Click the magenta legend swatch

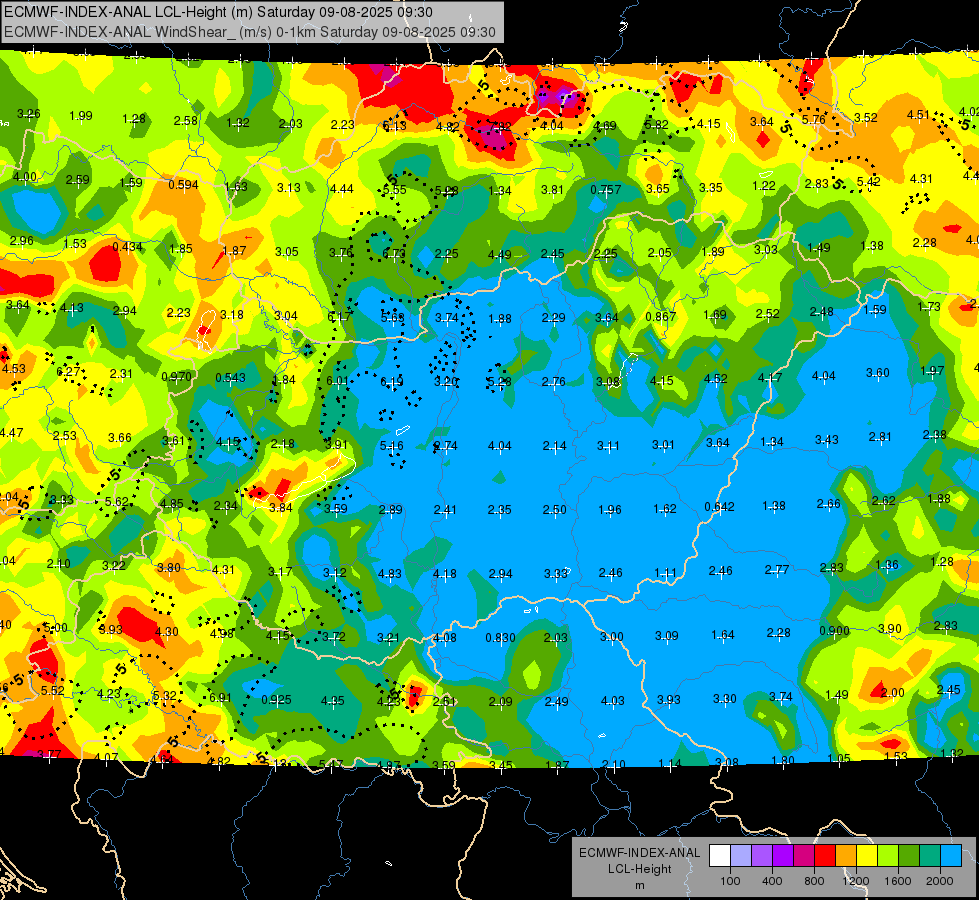point(804,856)
